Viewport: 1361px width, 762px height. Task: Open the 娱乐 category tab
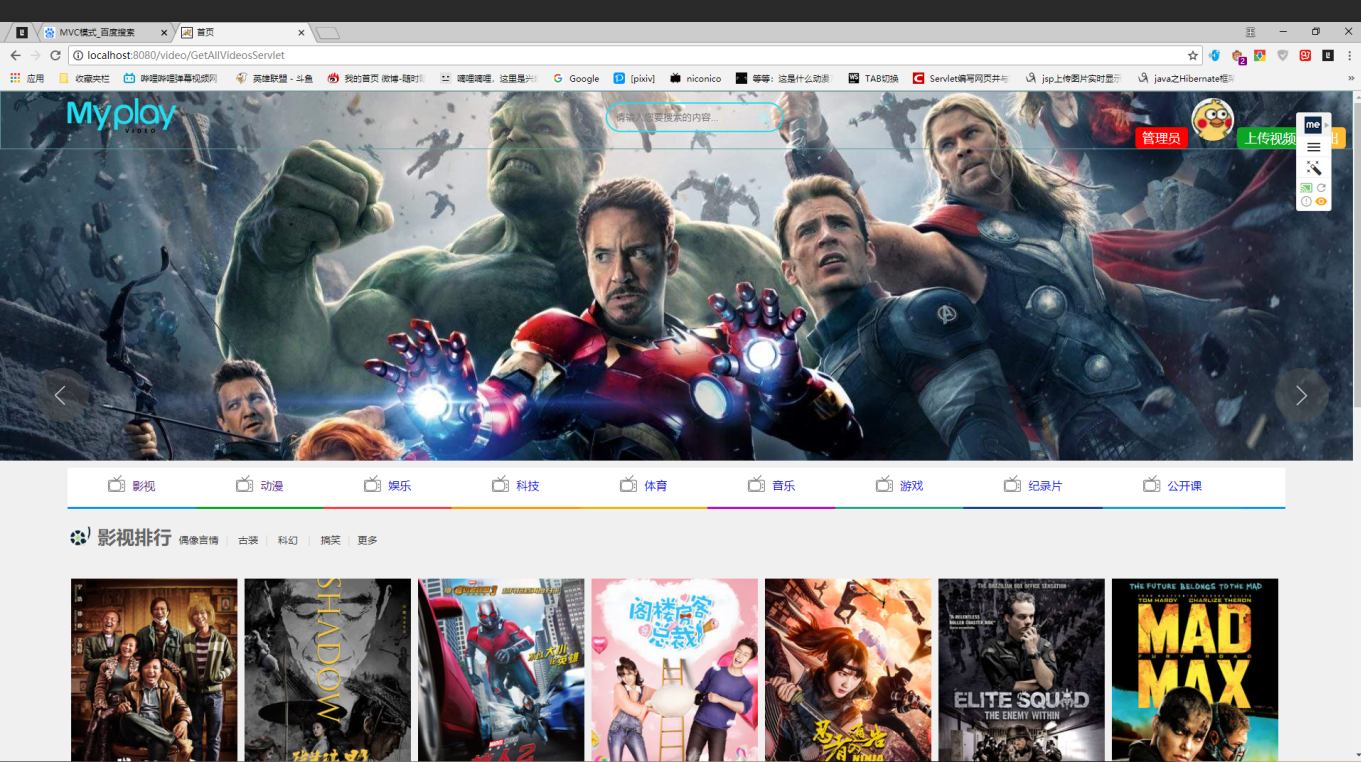(388, 486)
